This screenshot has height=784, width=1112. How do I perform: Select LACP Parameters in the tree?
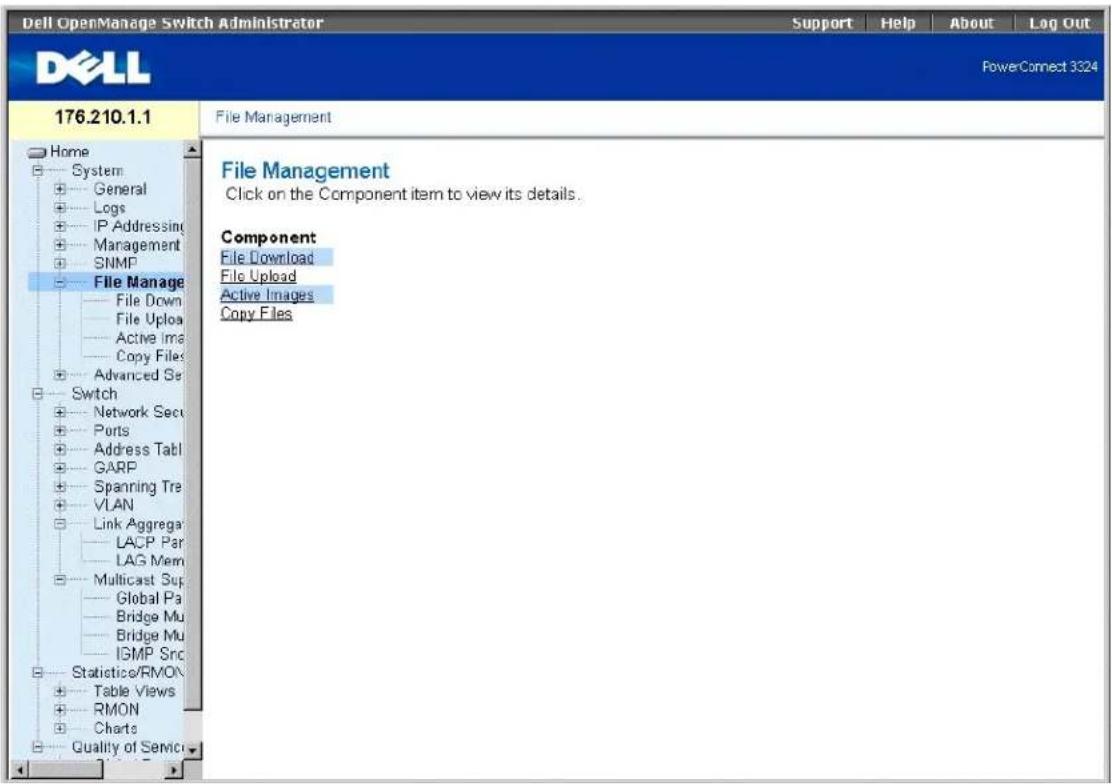(149, 542)
